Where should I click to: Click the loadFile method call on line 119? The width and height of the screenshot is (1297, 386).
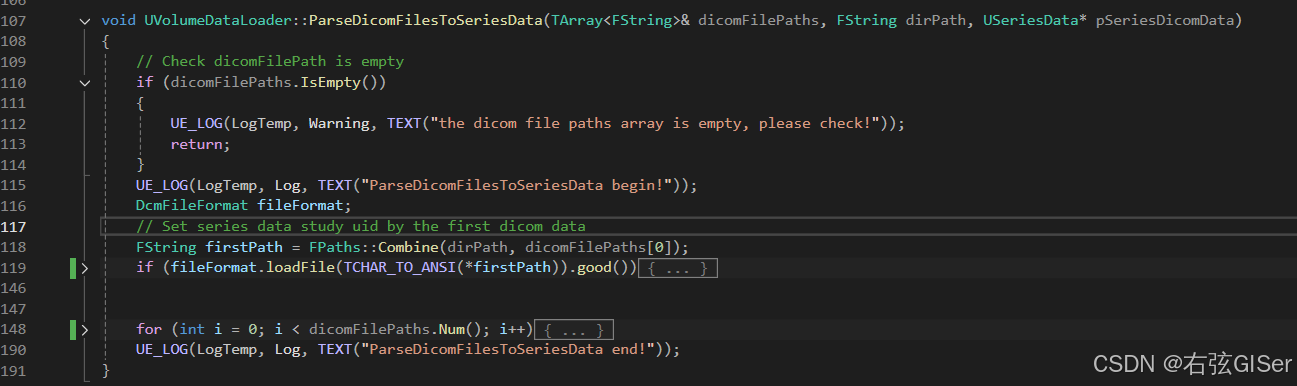tap(299, 268)
